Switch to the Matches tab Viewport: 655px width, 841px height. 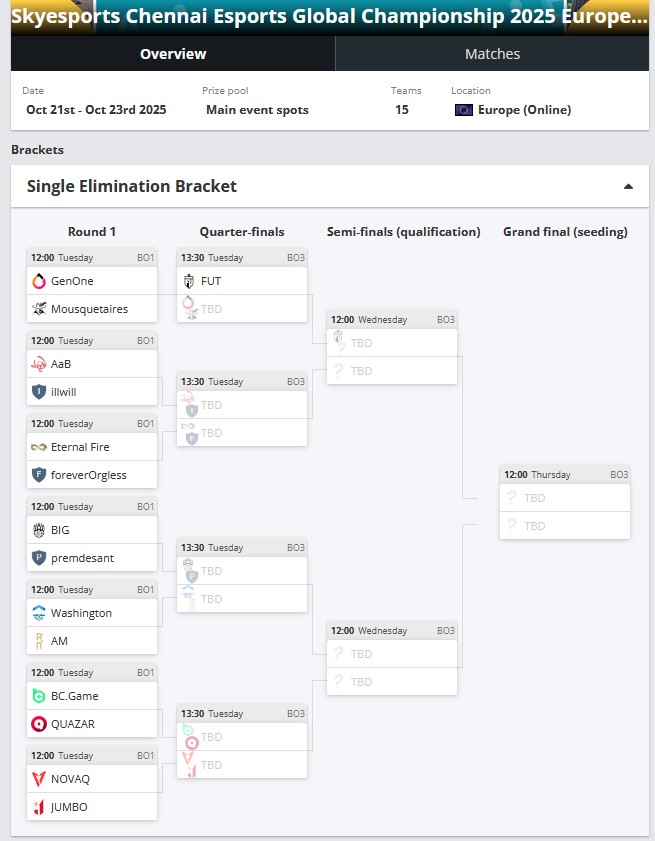tap(492, 54)
